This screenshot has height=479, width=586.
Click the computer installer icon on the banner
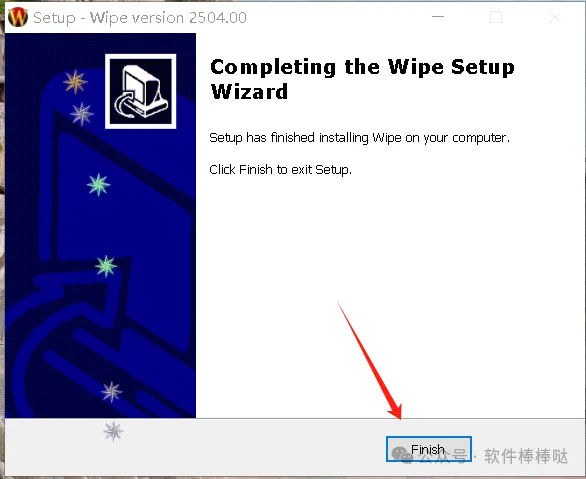pyautogui.click(x=141, y=91)
